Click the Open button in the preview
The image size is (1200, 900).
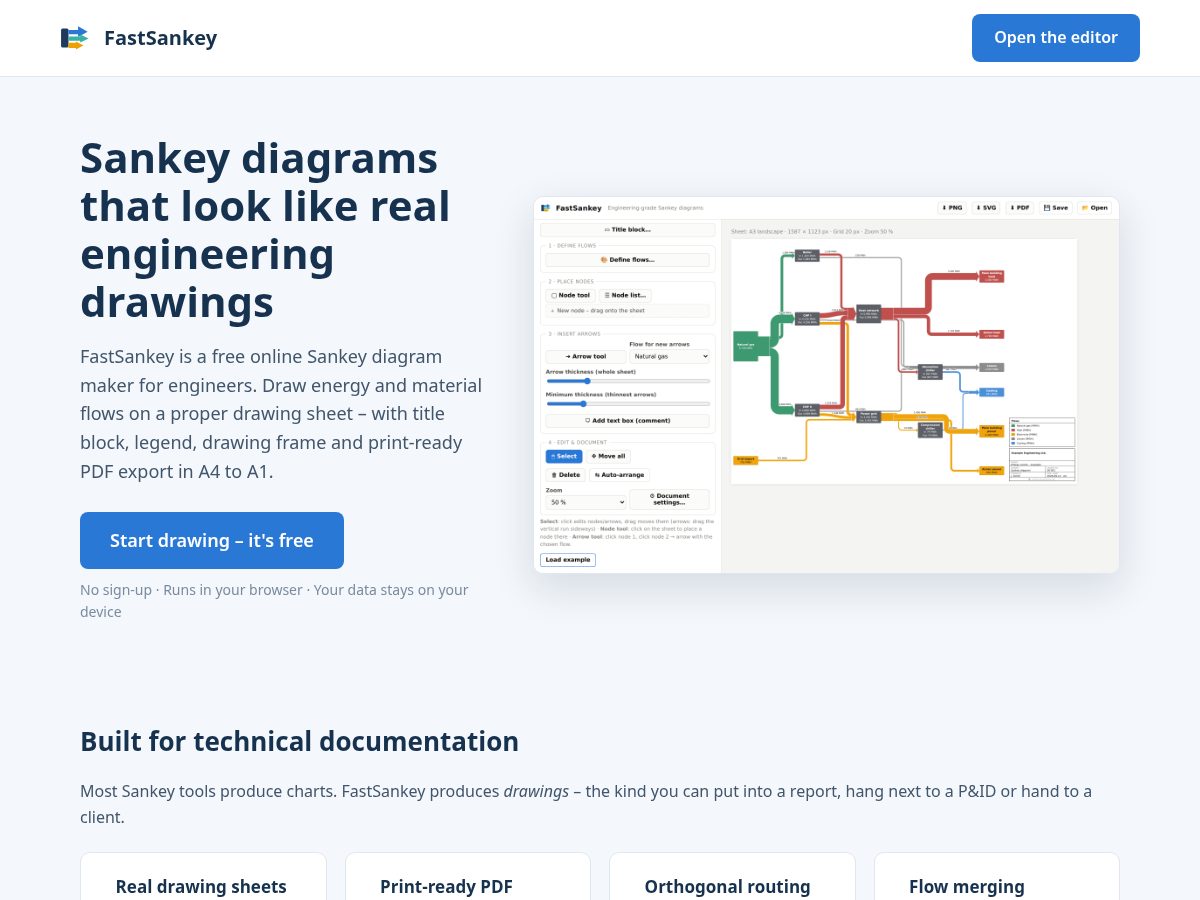1094,208
